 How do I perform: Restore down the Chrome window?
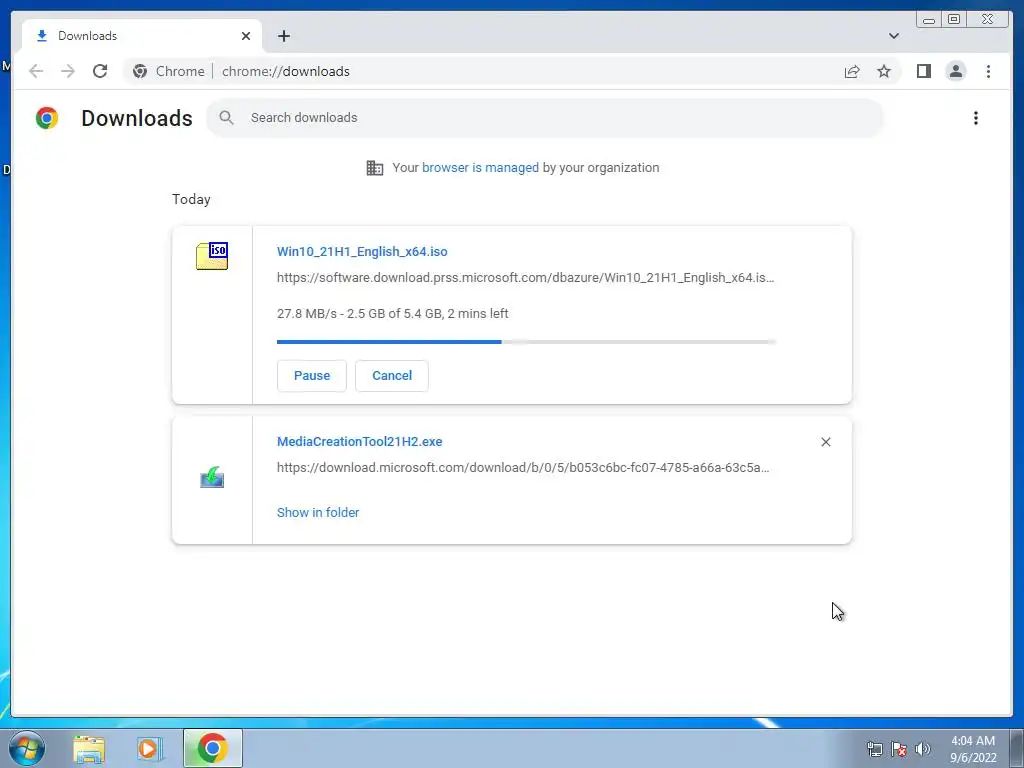[x=954, y=20]
